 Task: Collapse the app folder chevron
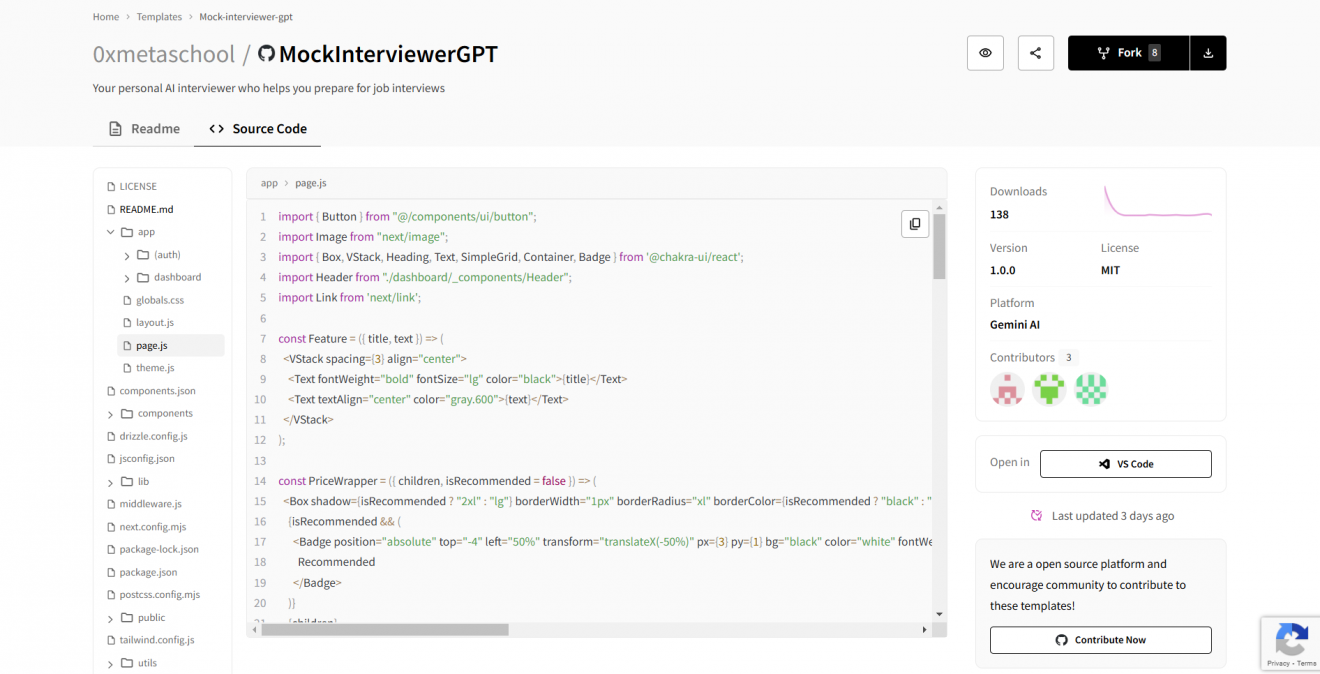point(110,232)
